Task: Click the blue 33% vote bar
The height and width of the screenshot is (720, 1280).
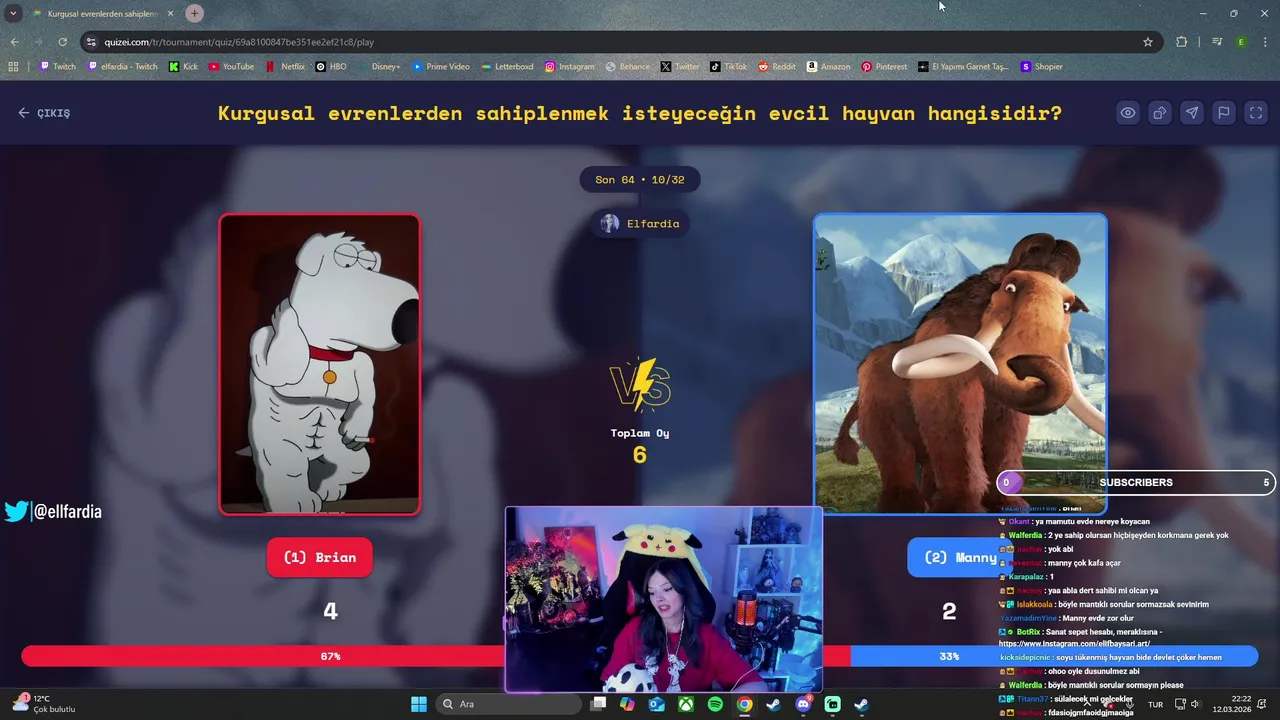Action: pos(1054,656)
